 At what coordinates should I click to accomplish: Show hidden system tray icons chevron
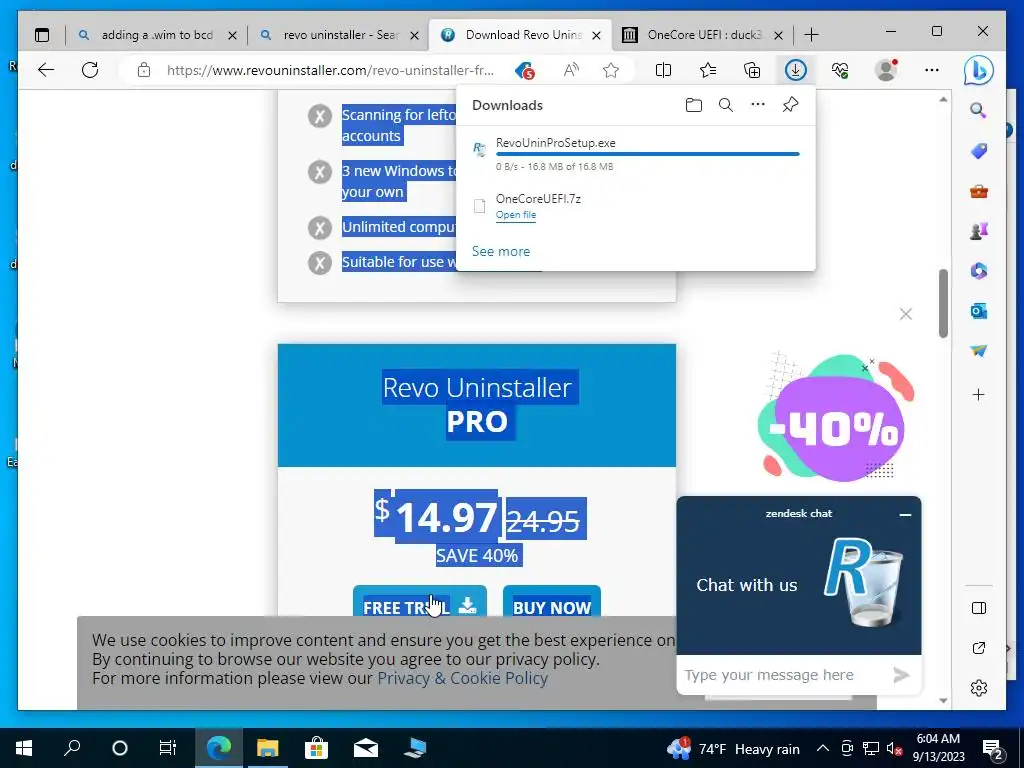click(823, 748)
